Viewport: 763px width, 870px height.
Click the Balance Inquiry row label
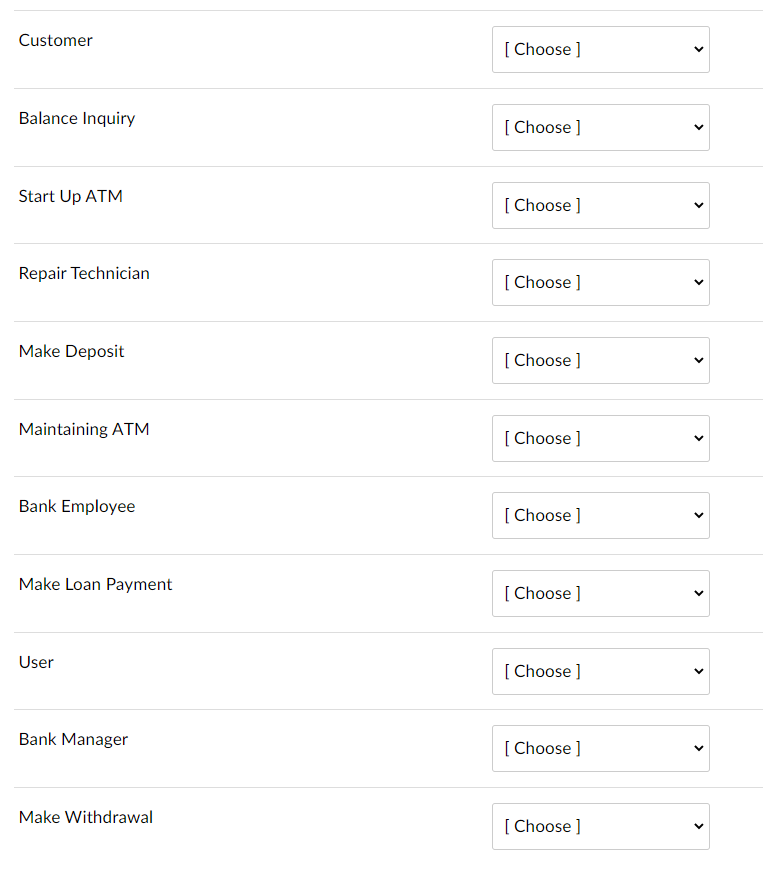(77, 119)
